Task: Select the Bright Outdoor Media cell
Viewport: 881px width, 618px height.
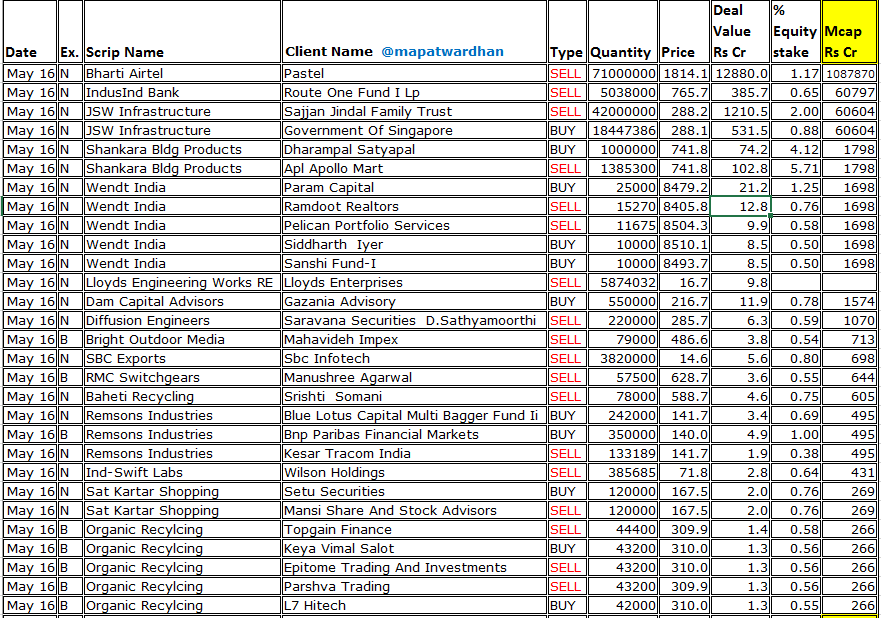Action: pos(182,340)
